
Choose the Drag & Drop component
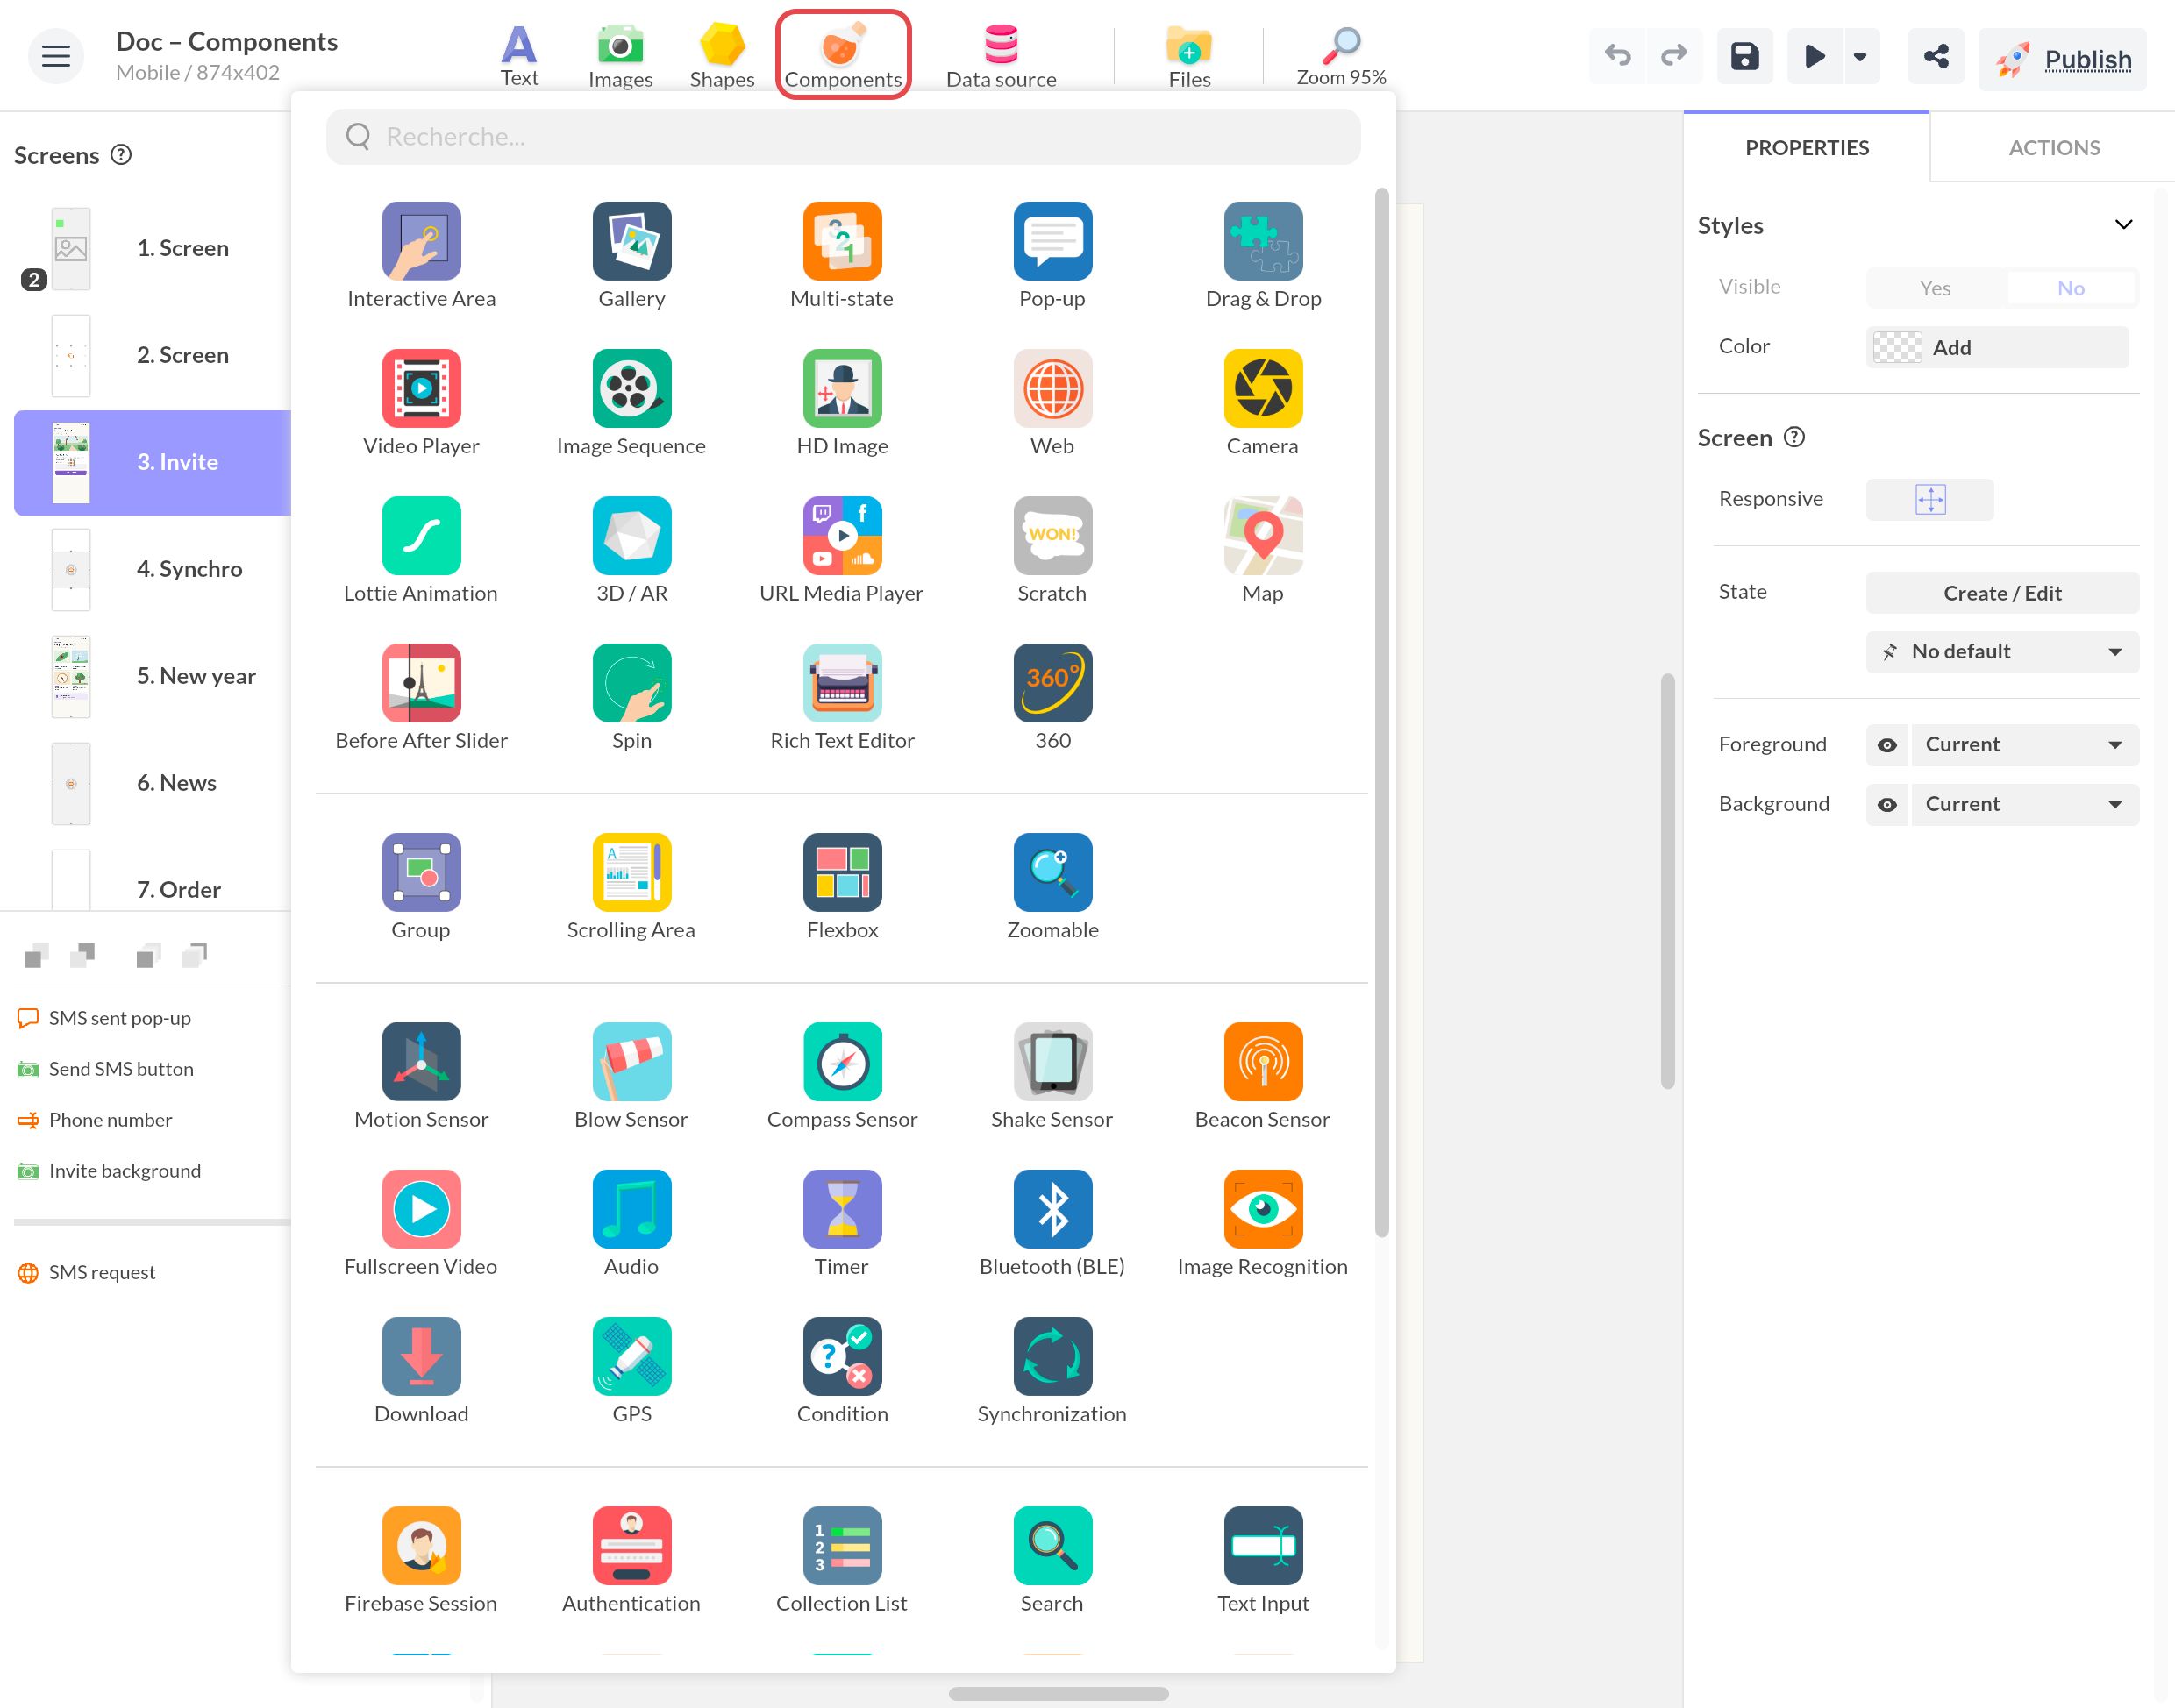point(1263,256)
